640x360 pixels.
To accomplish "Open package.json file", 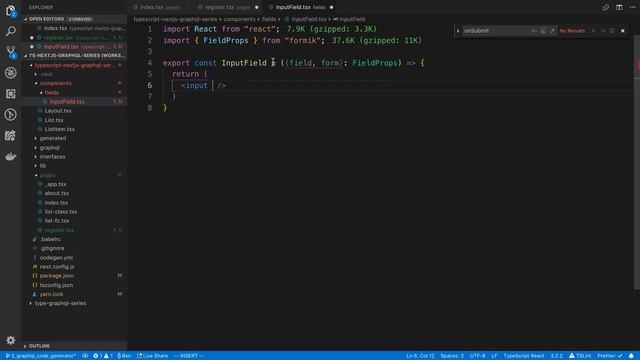I will tap(74, 276).
